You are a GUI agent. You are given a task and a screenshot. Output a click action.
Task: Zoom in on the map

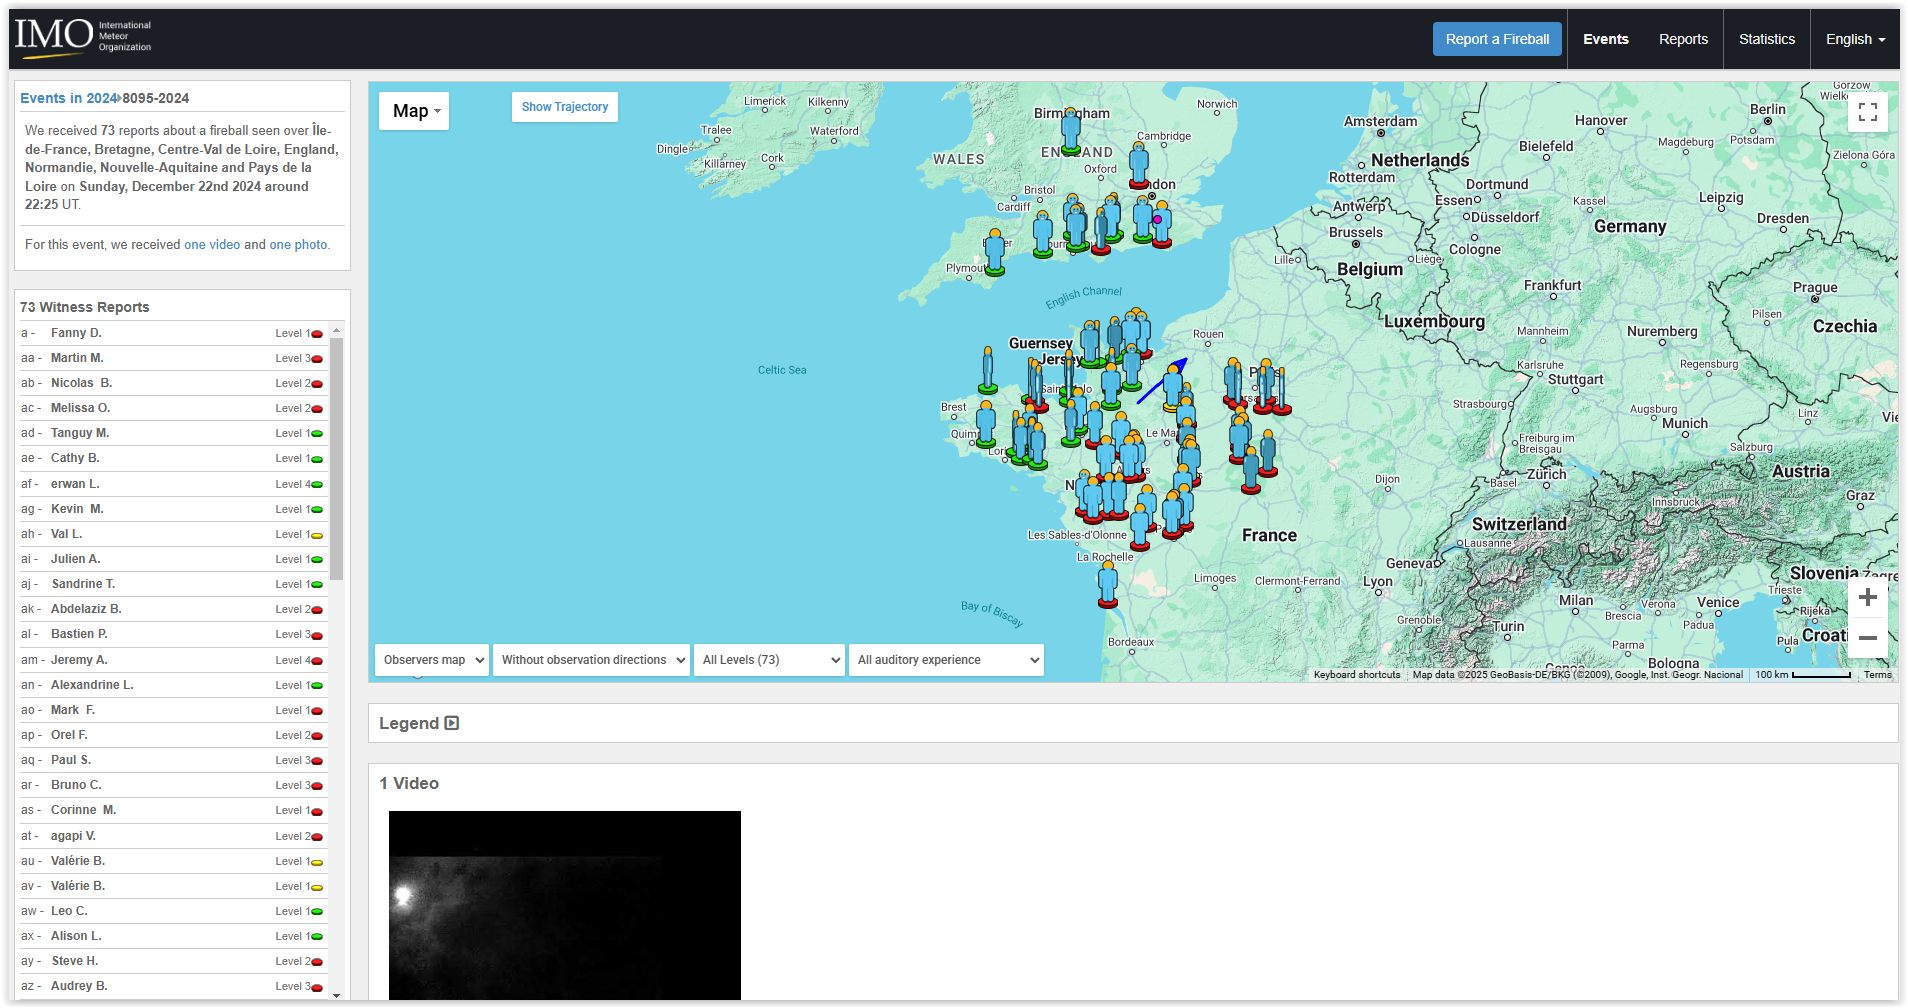[x=1867, y=598]
